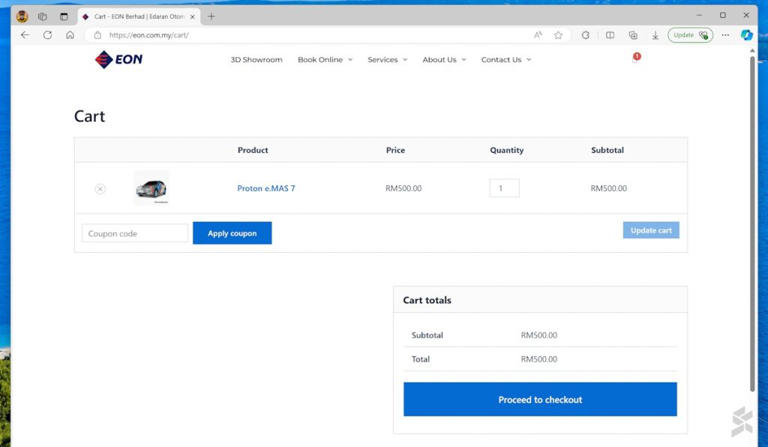Open the Services menu
The image size is (768, 447).
(x=383, y=60)
